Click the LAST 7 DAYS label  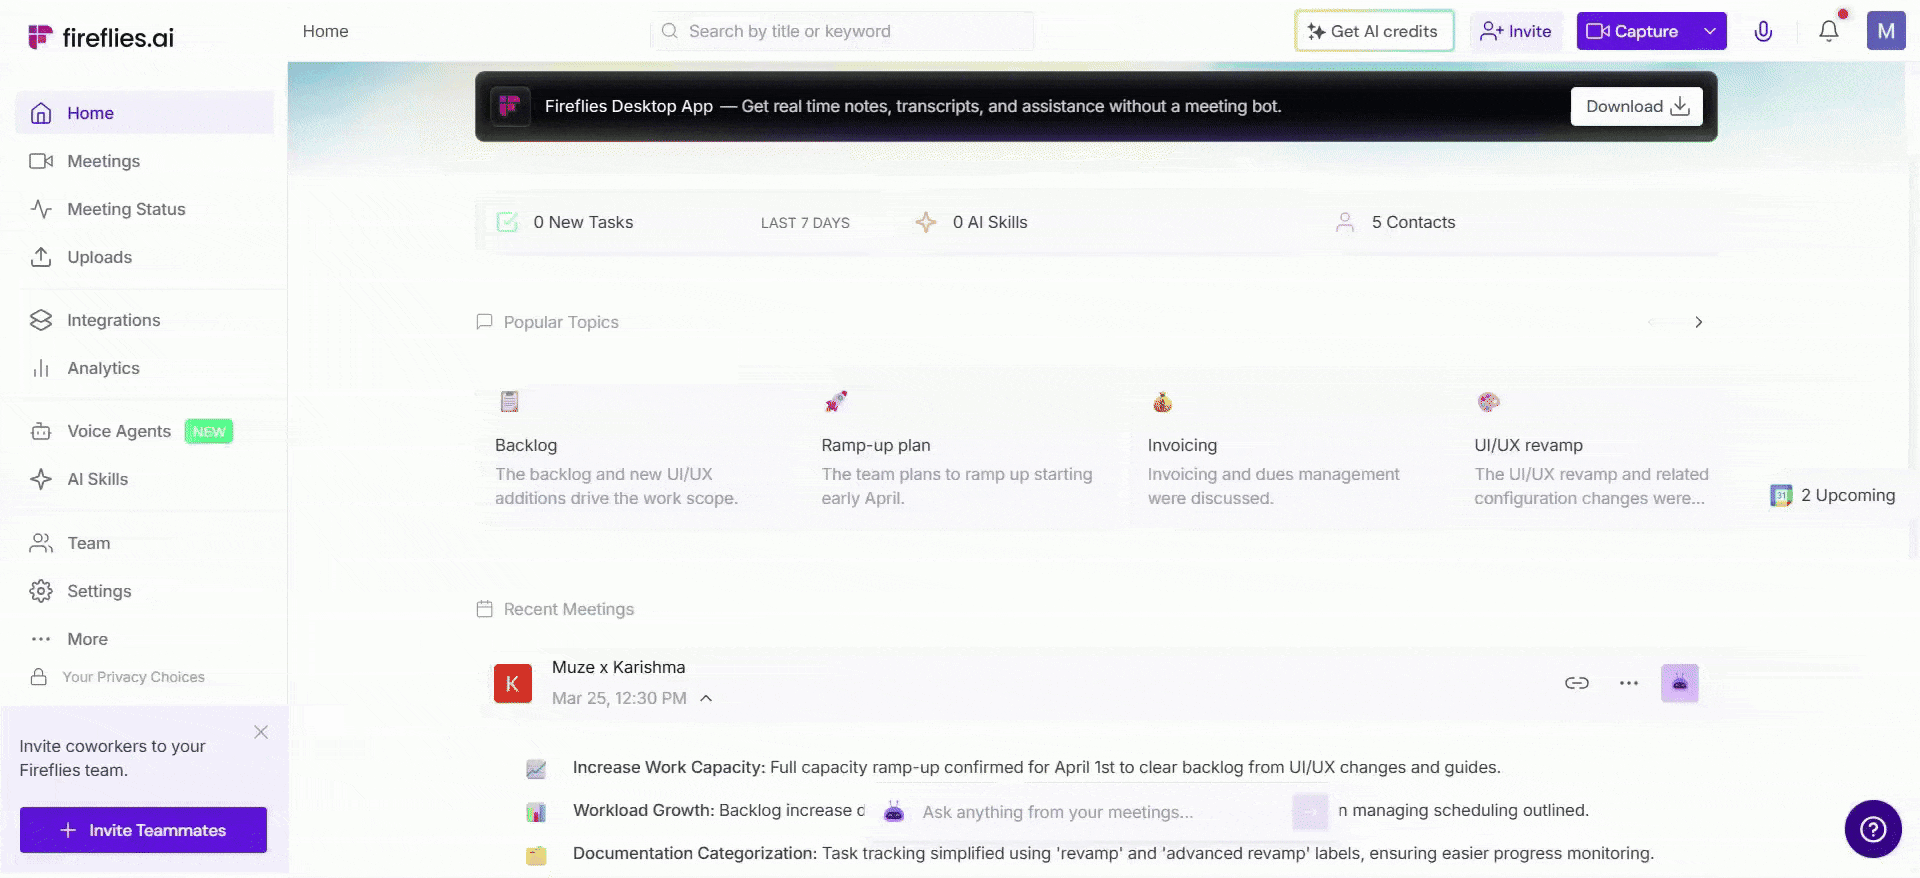tap(805, 223)
